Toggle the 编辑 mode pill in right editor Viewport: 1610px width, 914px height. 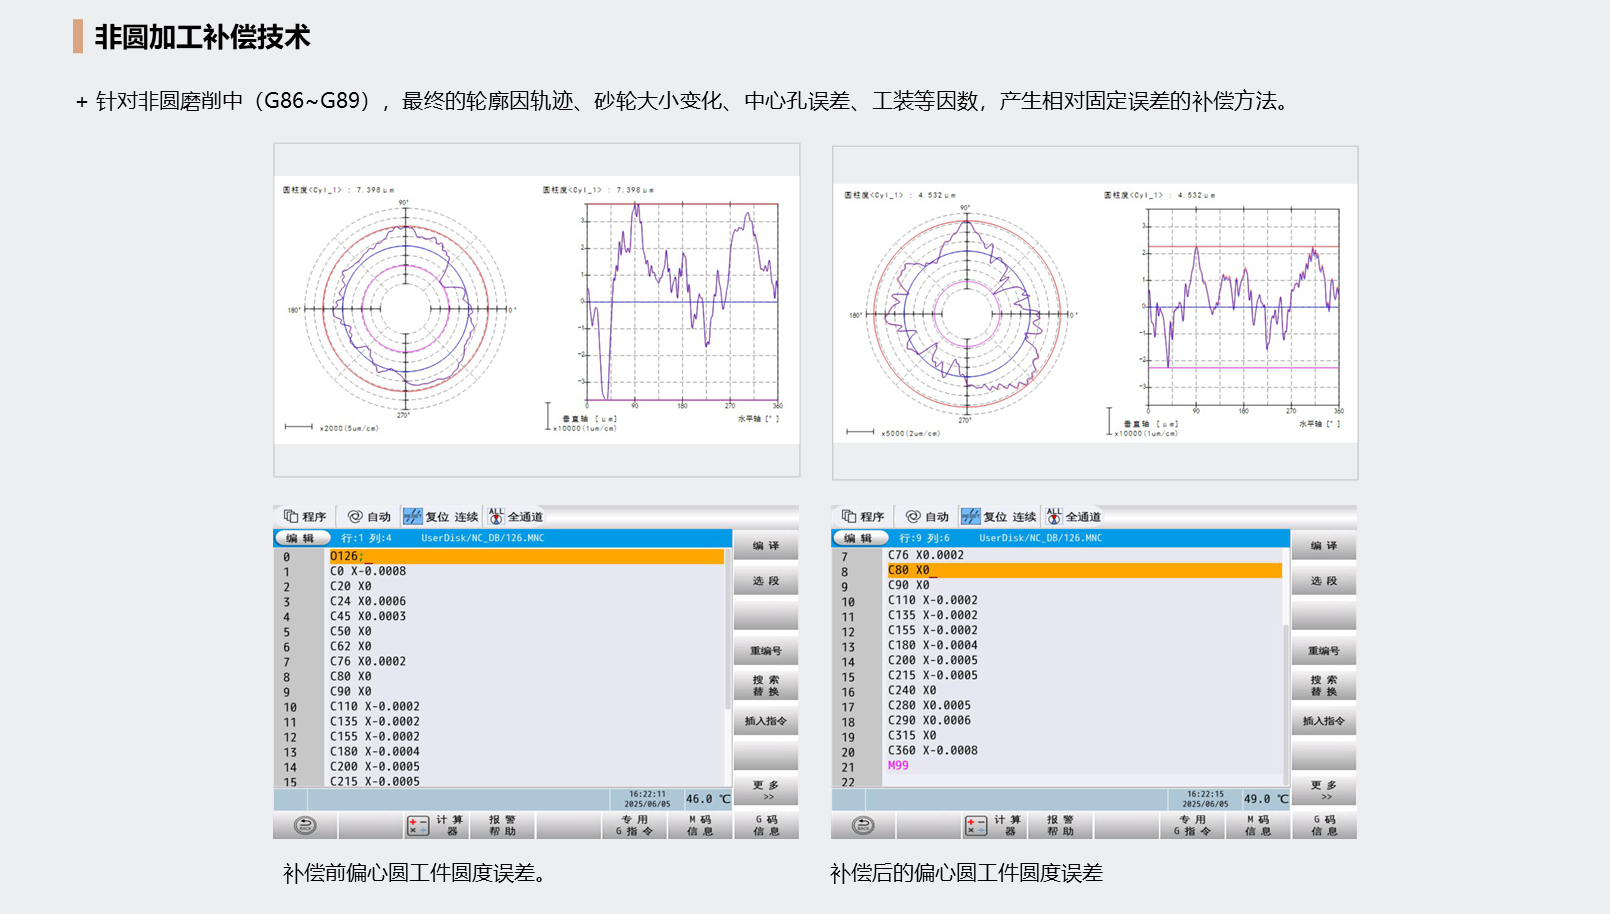(858, 538)
